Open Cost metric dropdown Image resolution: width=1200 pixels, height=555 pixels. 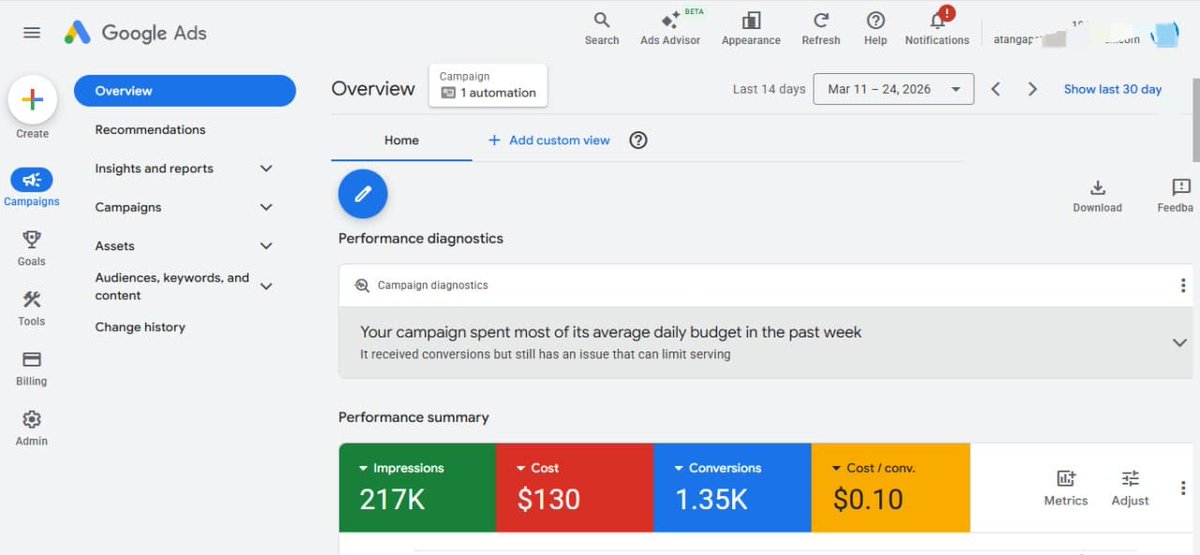point(538,468)
